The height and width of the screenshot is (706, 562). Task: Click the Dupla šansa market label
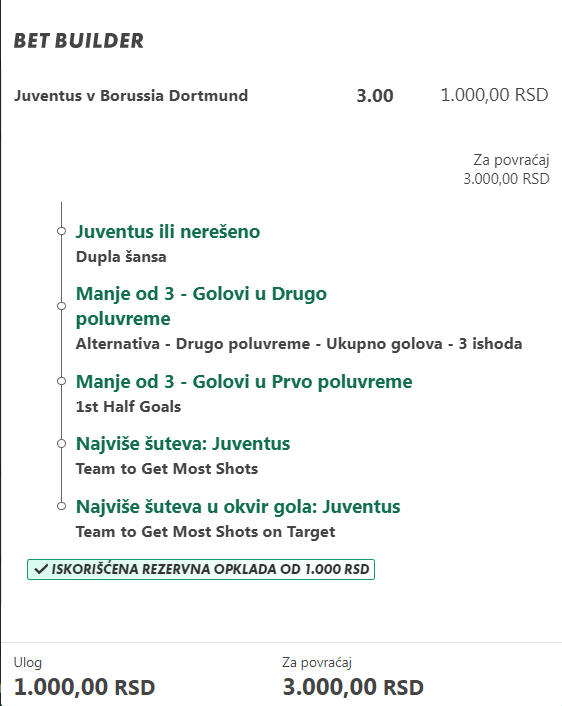(121, 257)
